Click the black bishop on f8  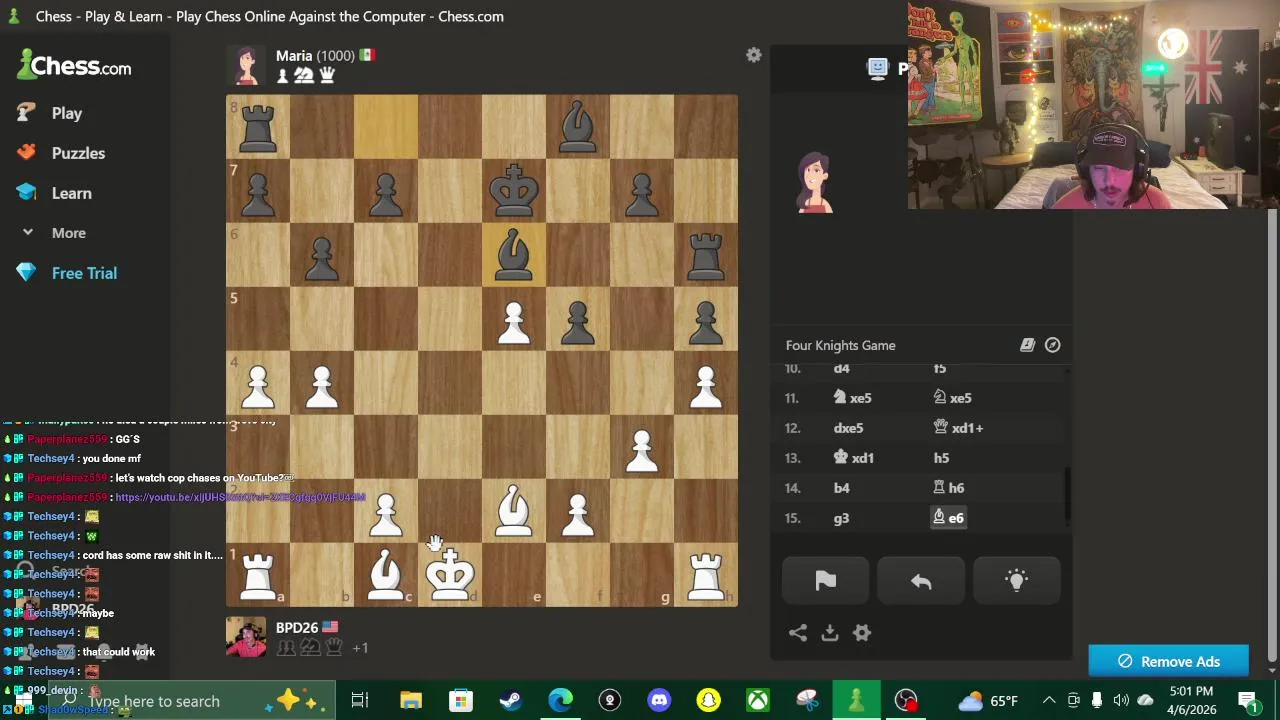coord(578,126)
